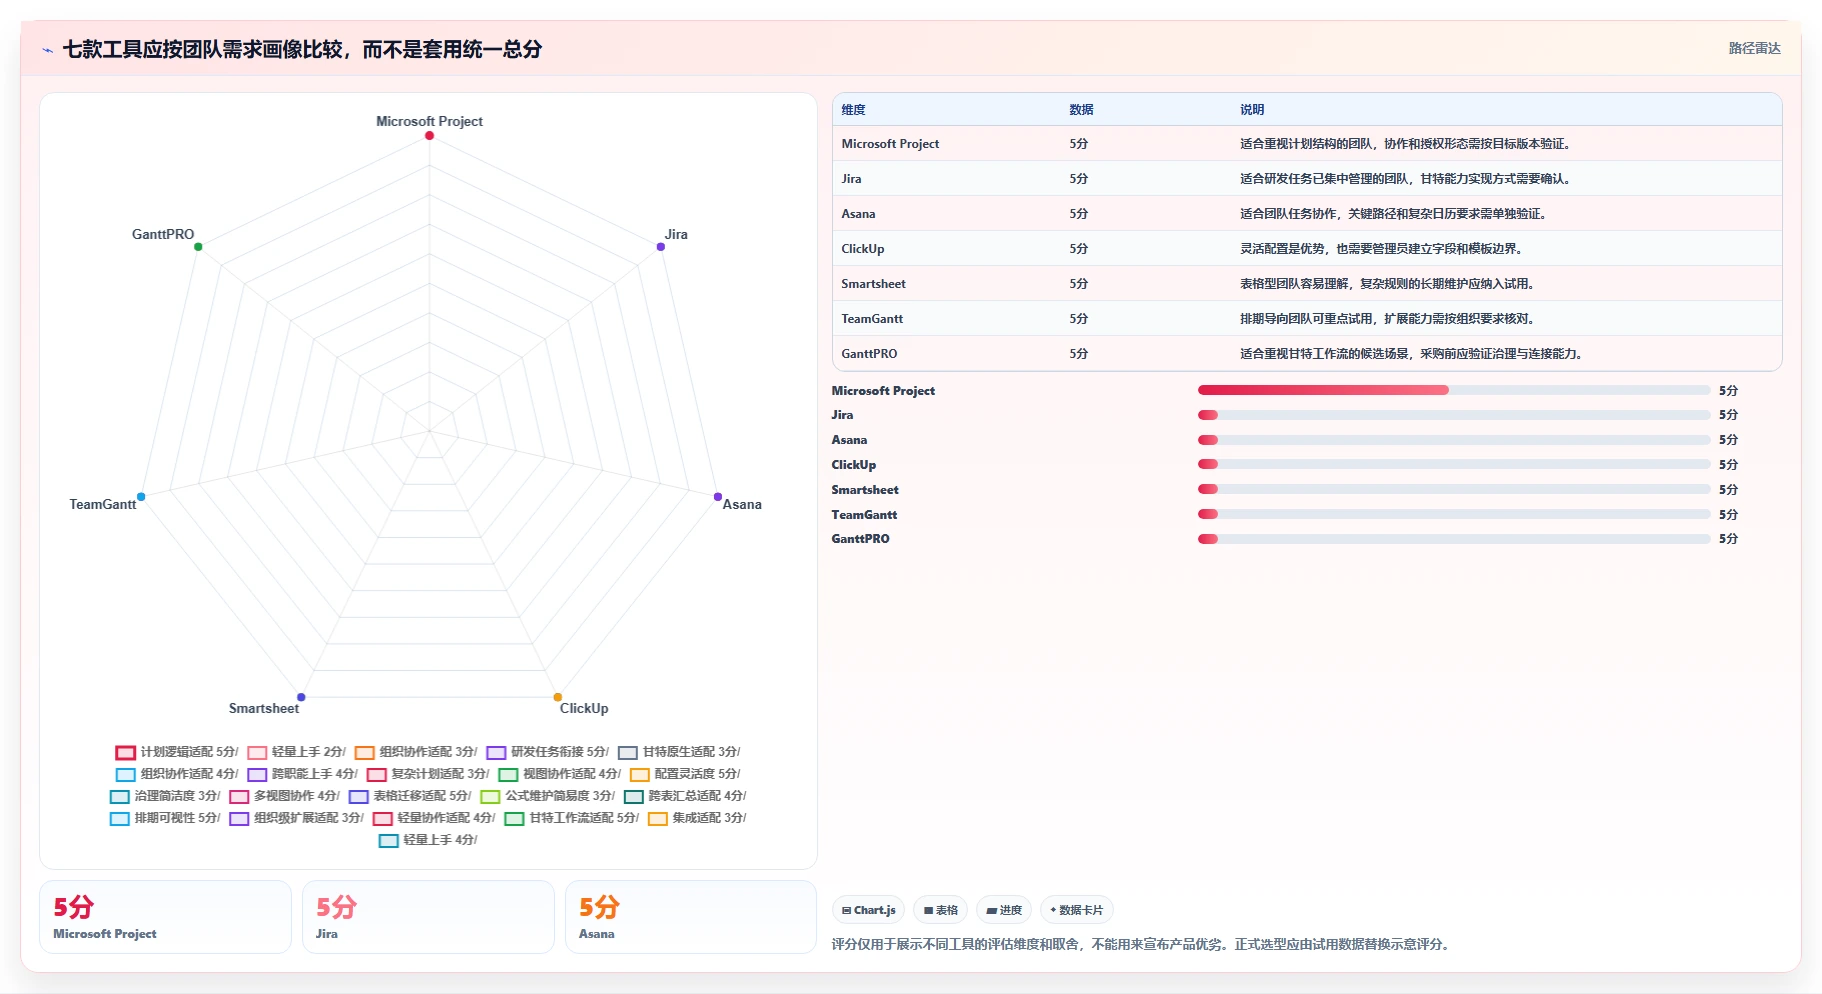The image size is (1822, 994).
Task: Click the 公式维护简易度 3分 legend item
Action: [547, 796]
